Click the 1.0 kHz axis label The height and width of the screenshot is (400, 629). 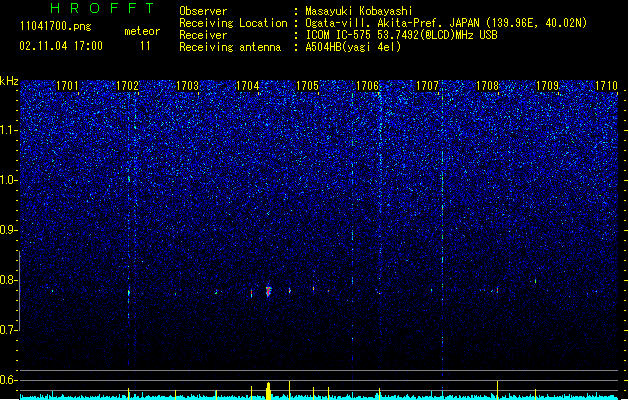(9, 180)
